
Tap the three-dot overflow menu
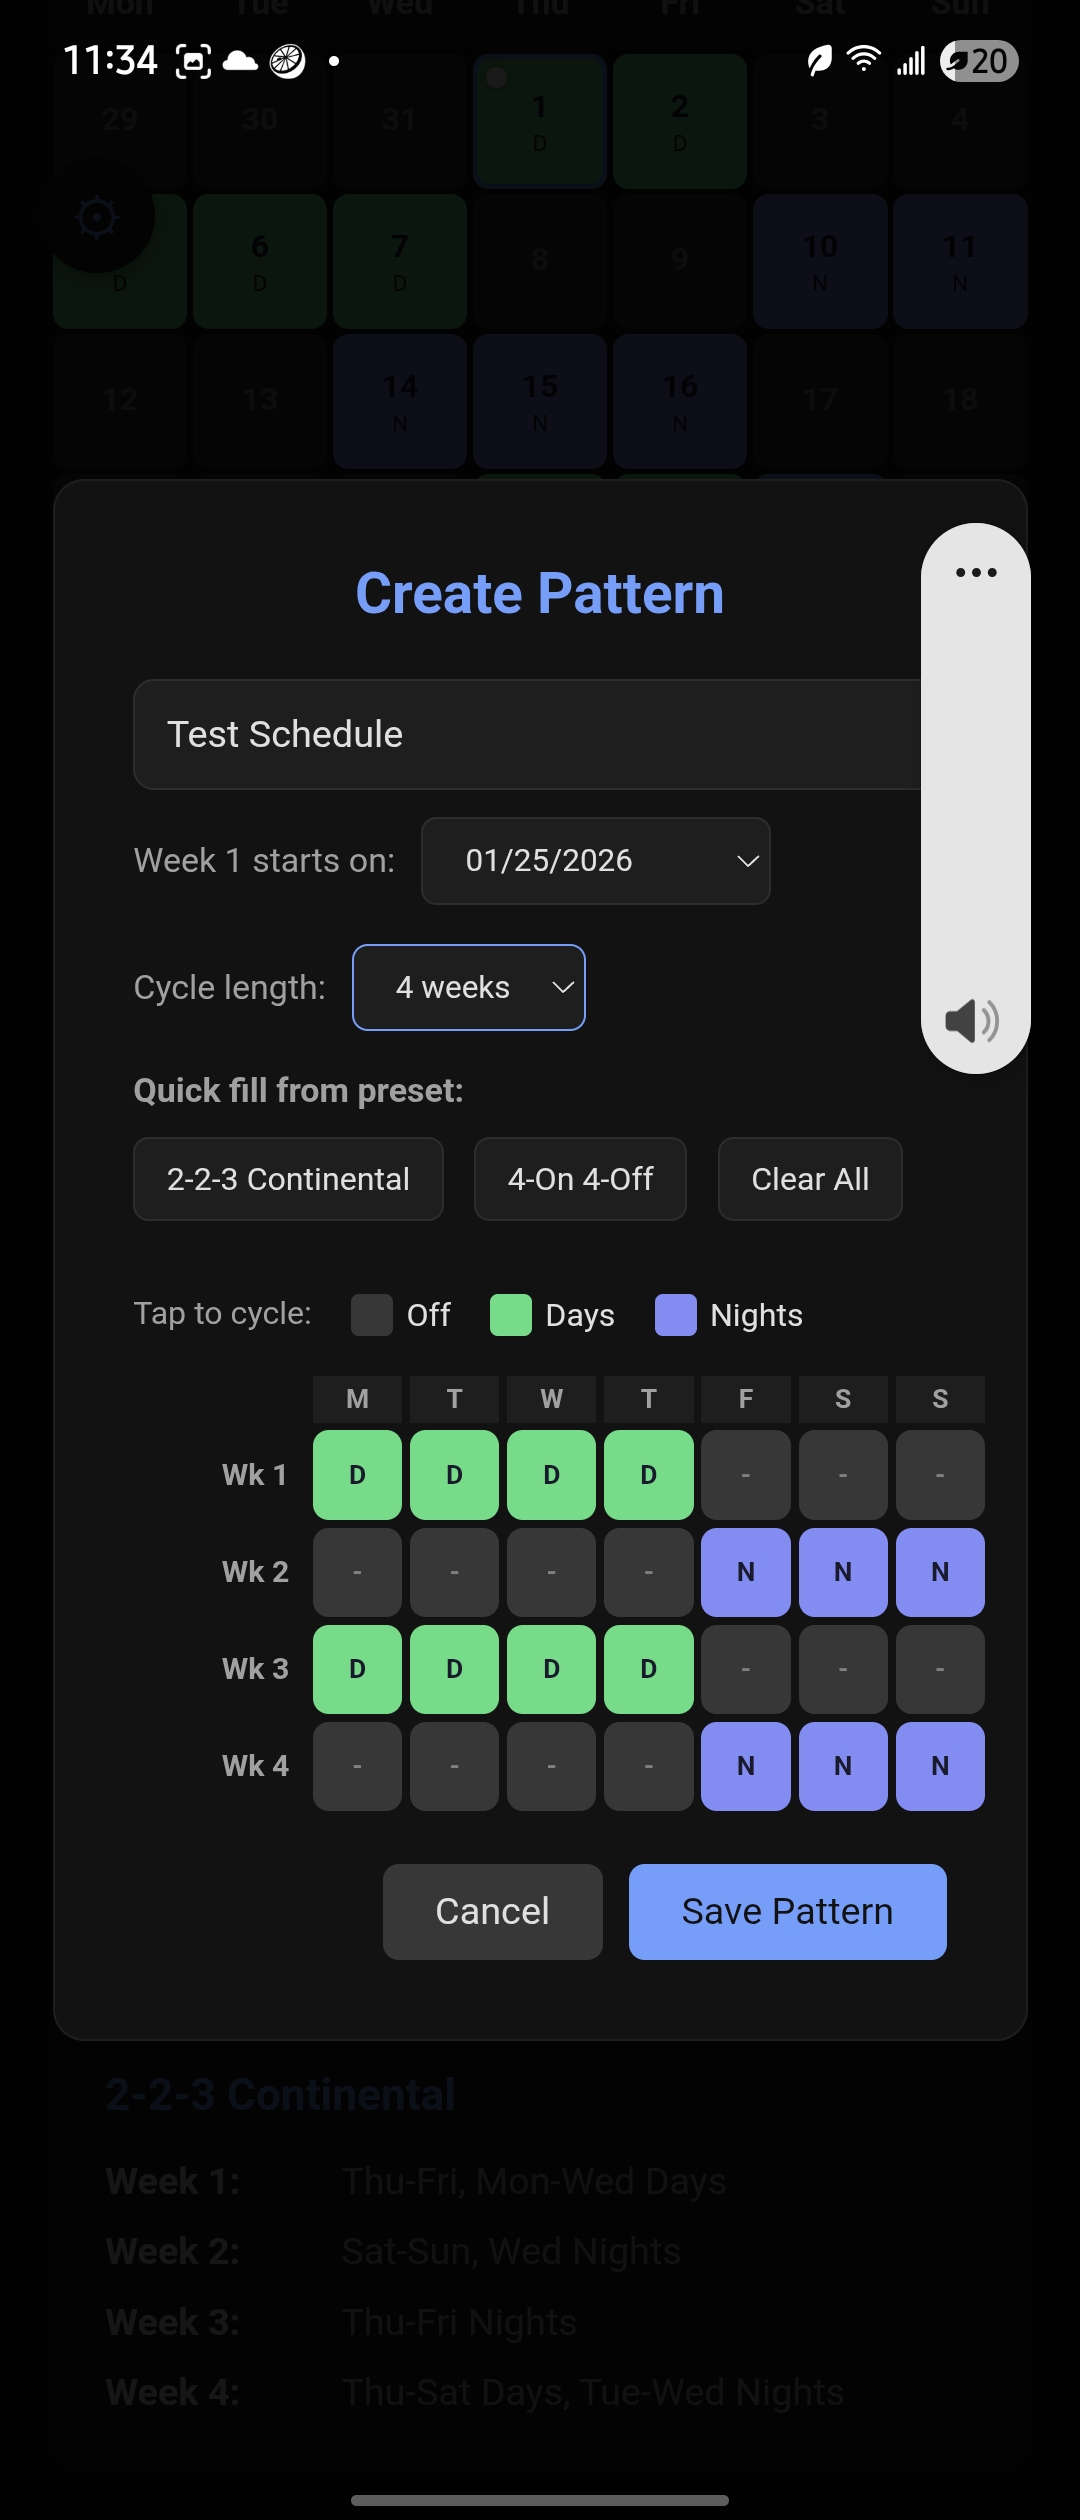tap(974, 572)
